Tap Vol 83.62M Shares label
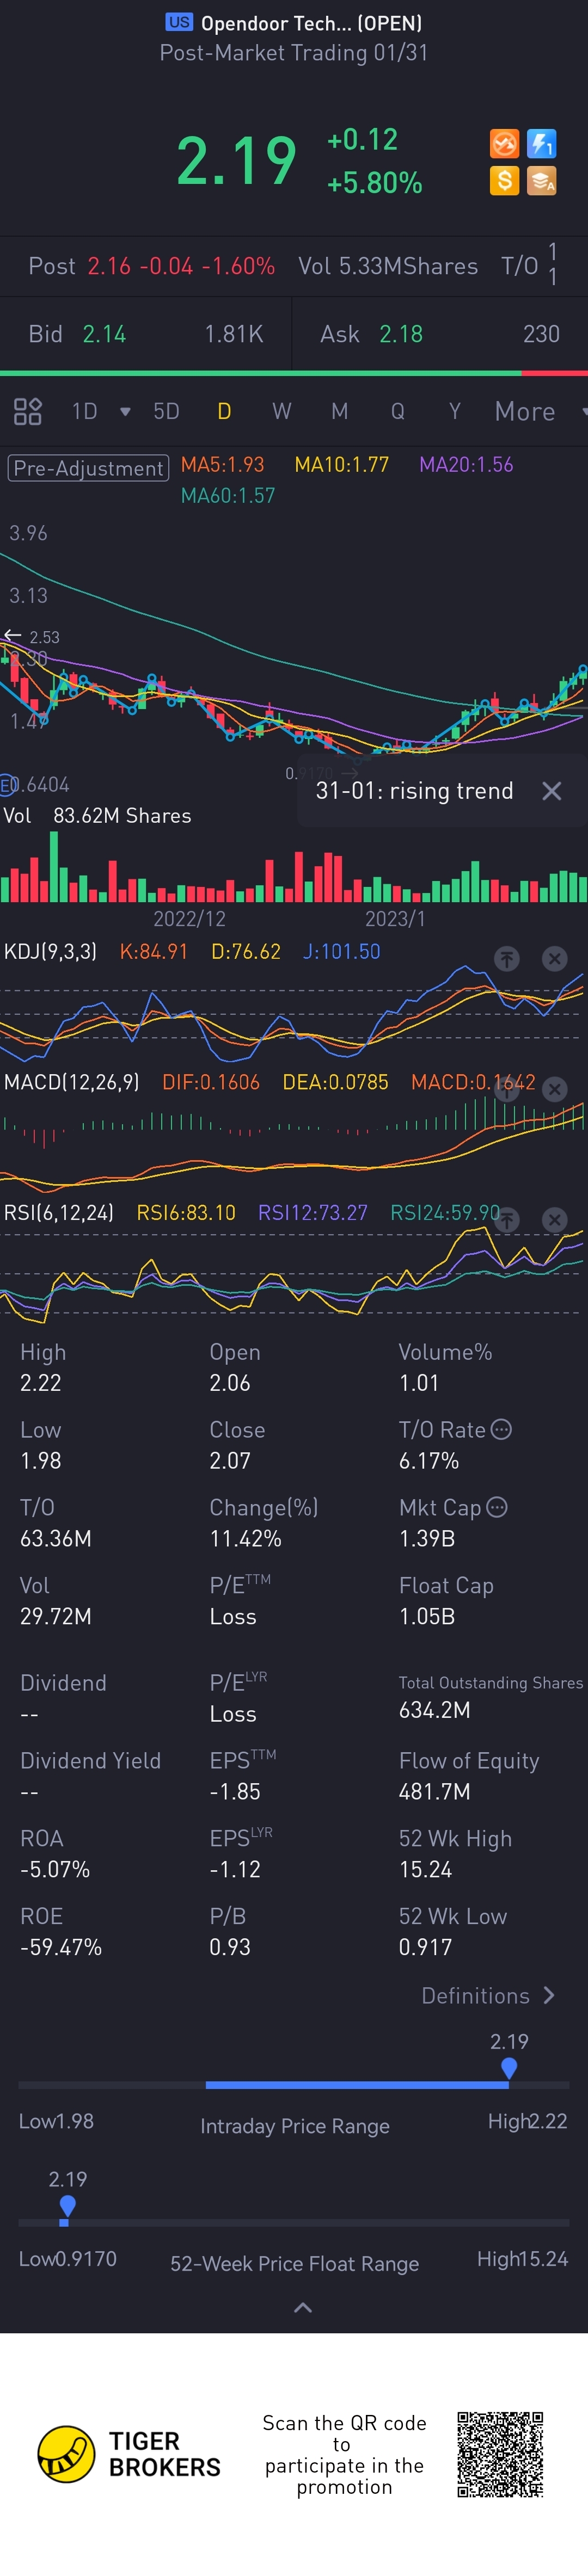 click(x=97, y=815)
